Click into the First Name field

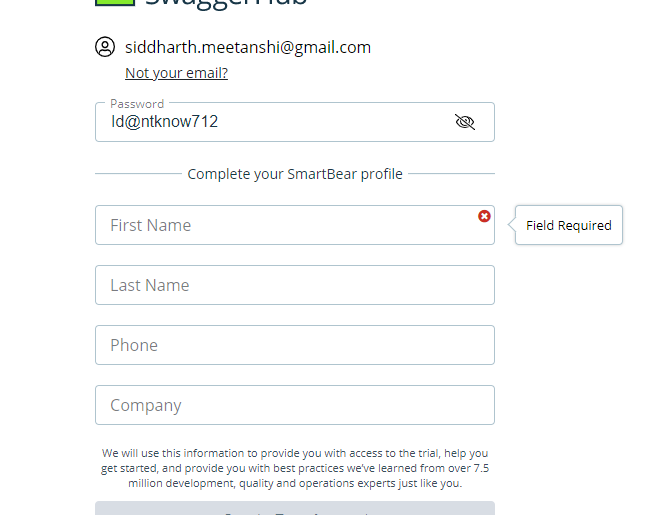(295, 225)
